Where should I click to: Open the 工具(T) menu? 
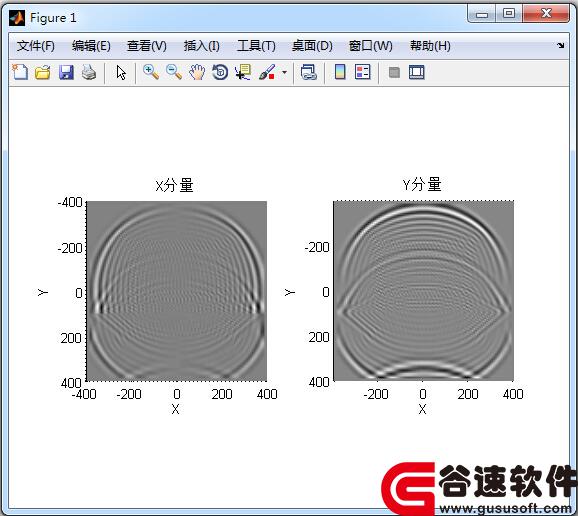pos(256,46)
